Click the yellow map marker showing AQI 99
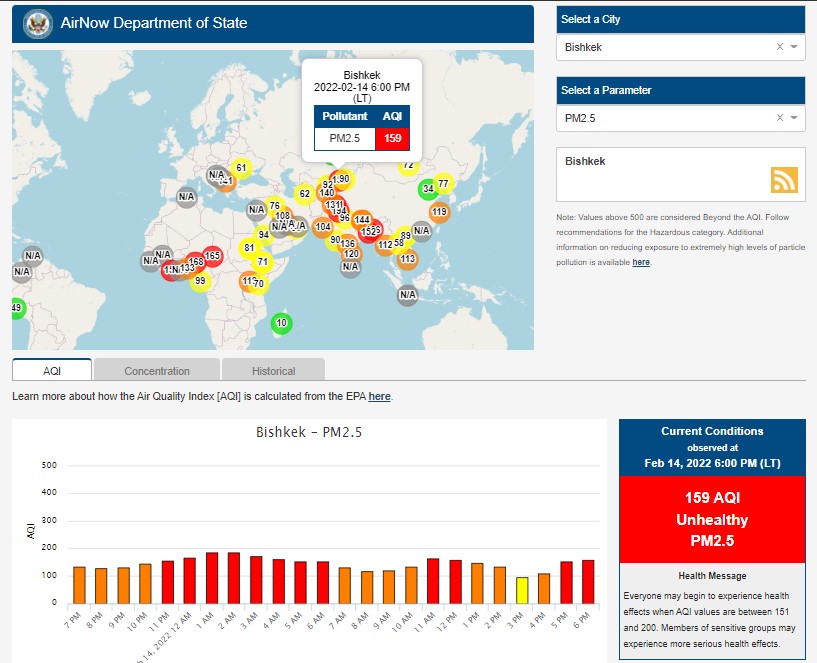The height and width of the screenshot is (663, 817). point(200,281)
